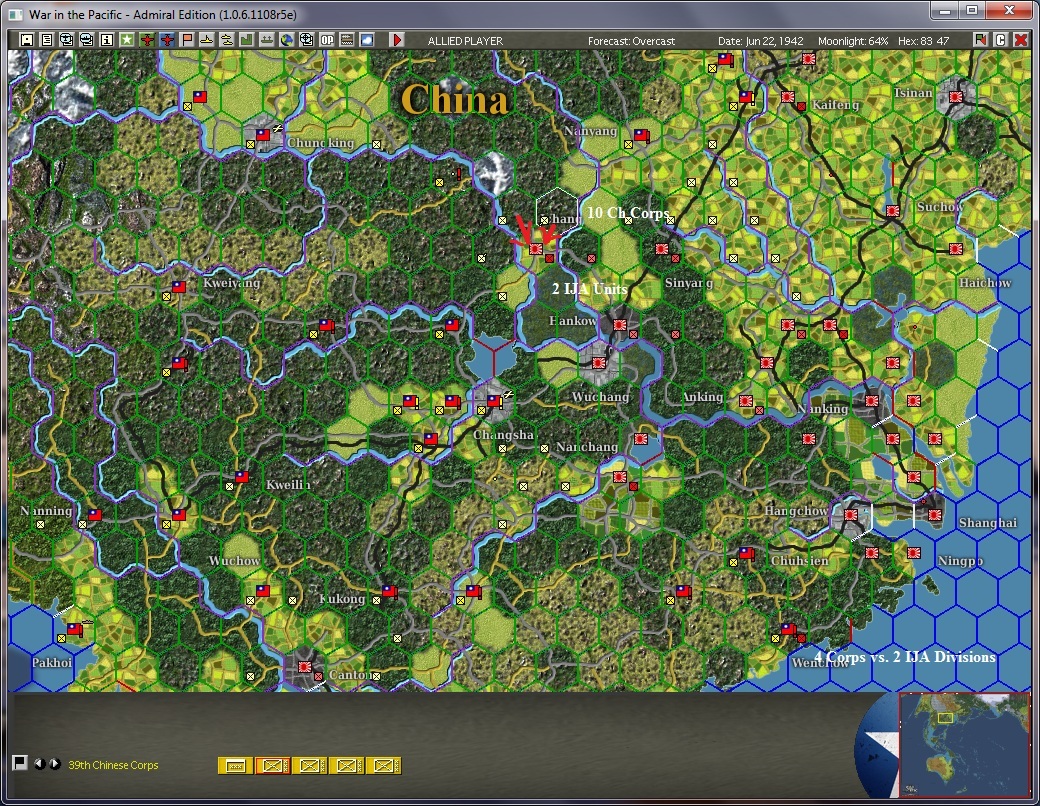Click the crosshair target toolbar icon
This screenshot has width=1040, height=806.
306,40
